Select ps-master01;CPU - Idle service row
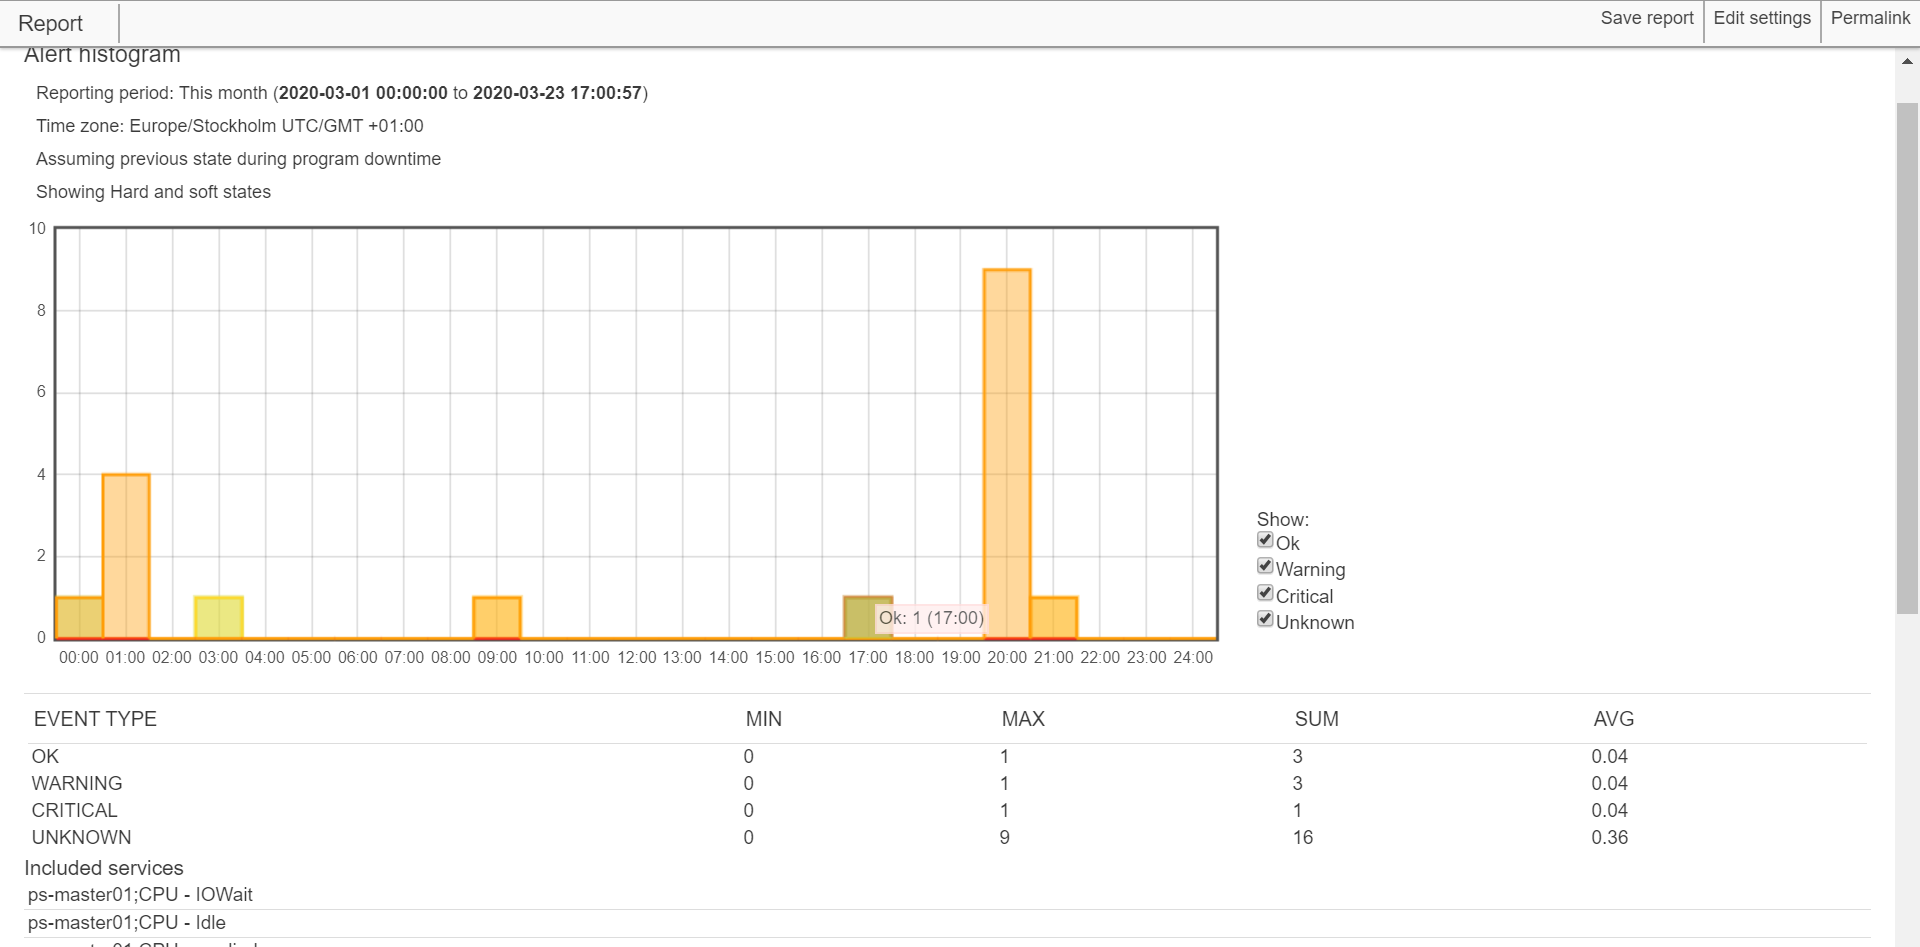The height and width of the screenshot is (947, 1920). tap(127, 923)
